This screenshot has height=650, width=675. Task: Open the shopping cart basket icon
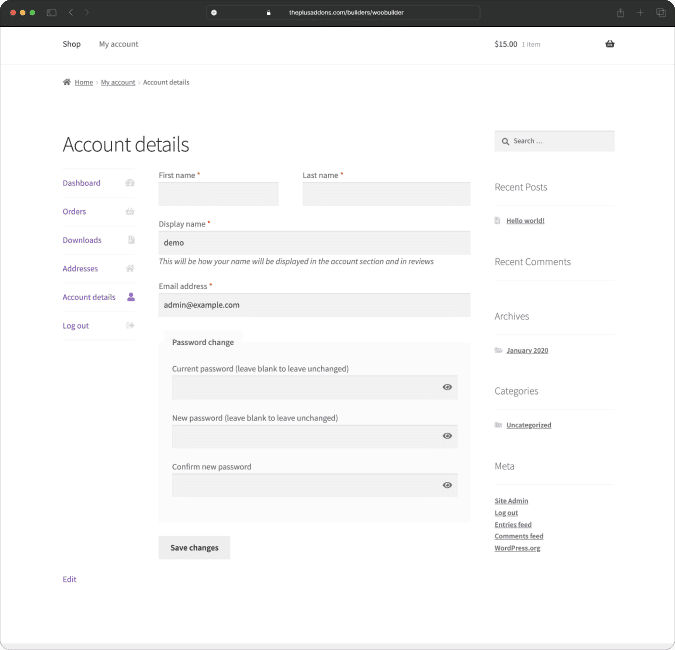tap(610, 44)
